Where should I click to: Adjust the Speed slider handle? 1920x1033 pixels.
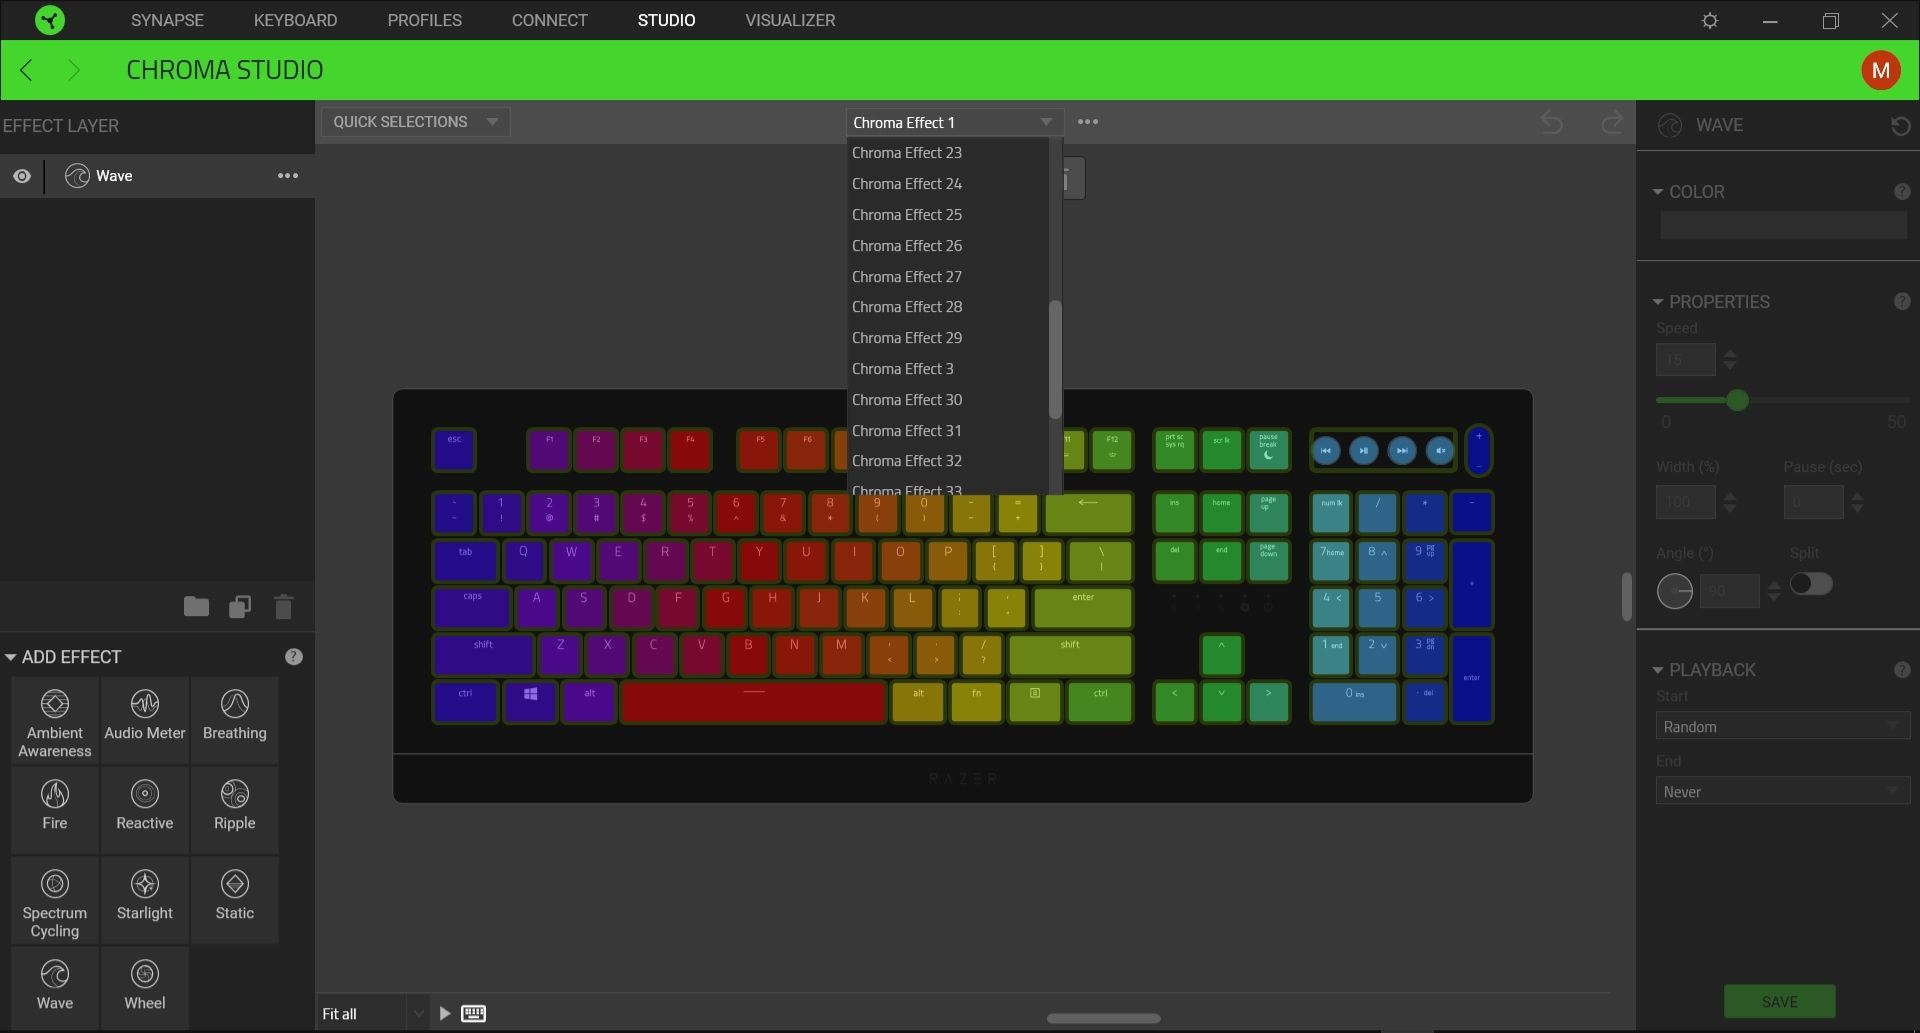1737,400
